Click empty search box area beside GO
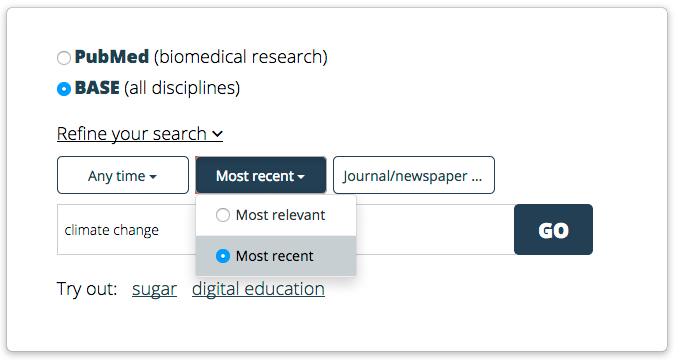677x364 pixels. tap(435, 229)
